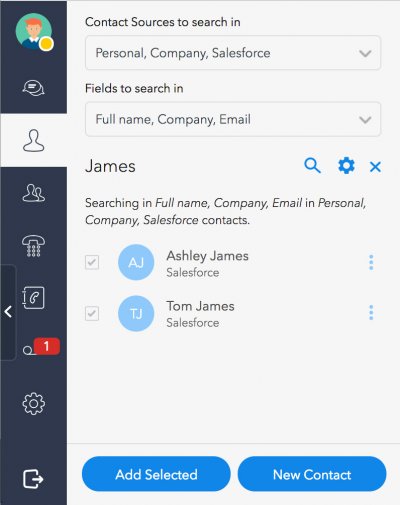Click the yellow presence status dot
The image size is (400, 505).
pos(46,44)
